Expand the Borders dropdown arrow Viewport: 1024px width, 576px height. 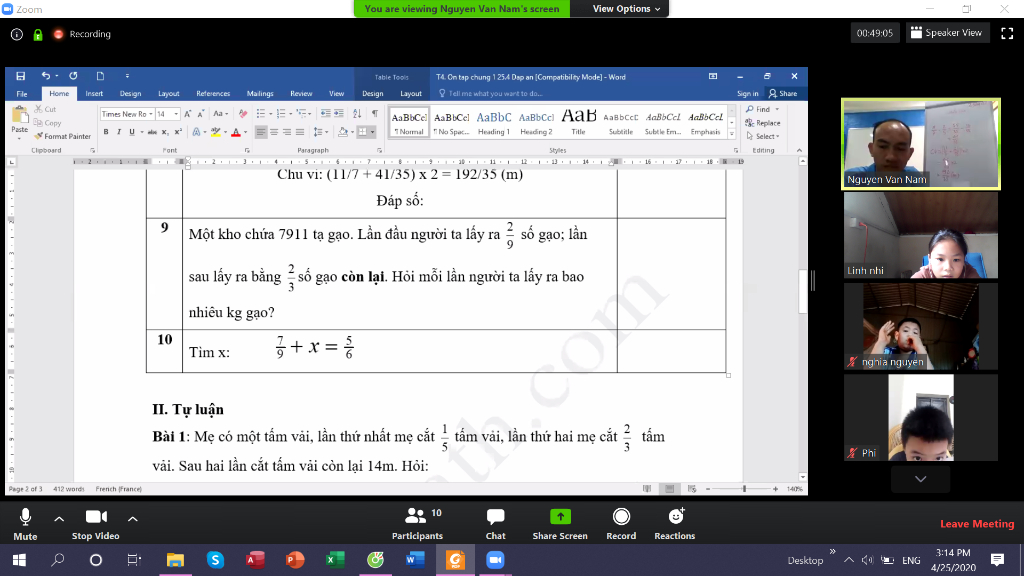372,132
